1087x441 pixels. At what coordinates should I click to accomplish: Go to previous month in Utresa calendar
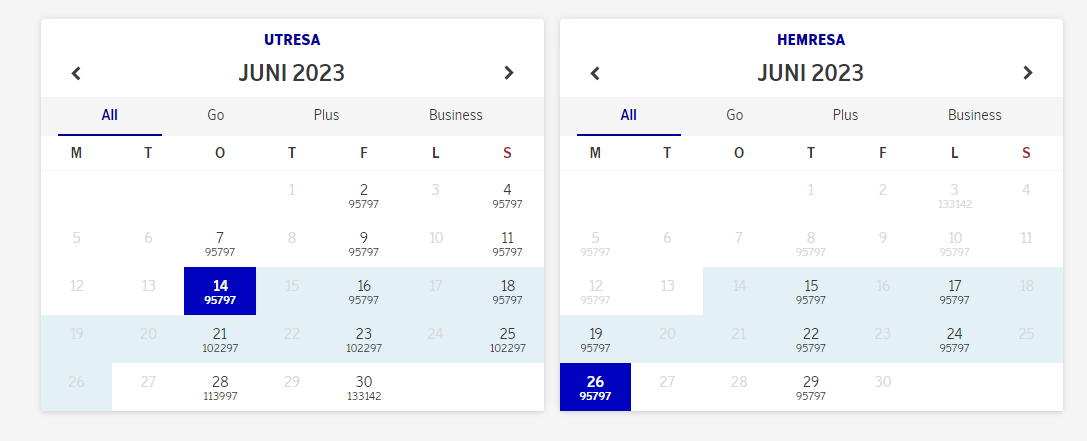(76, 73)
